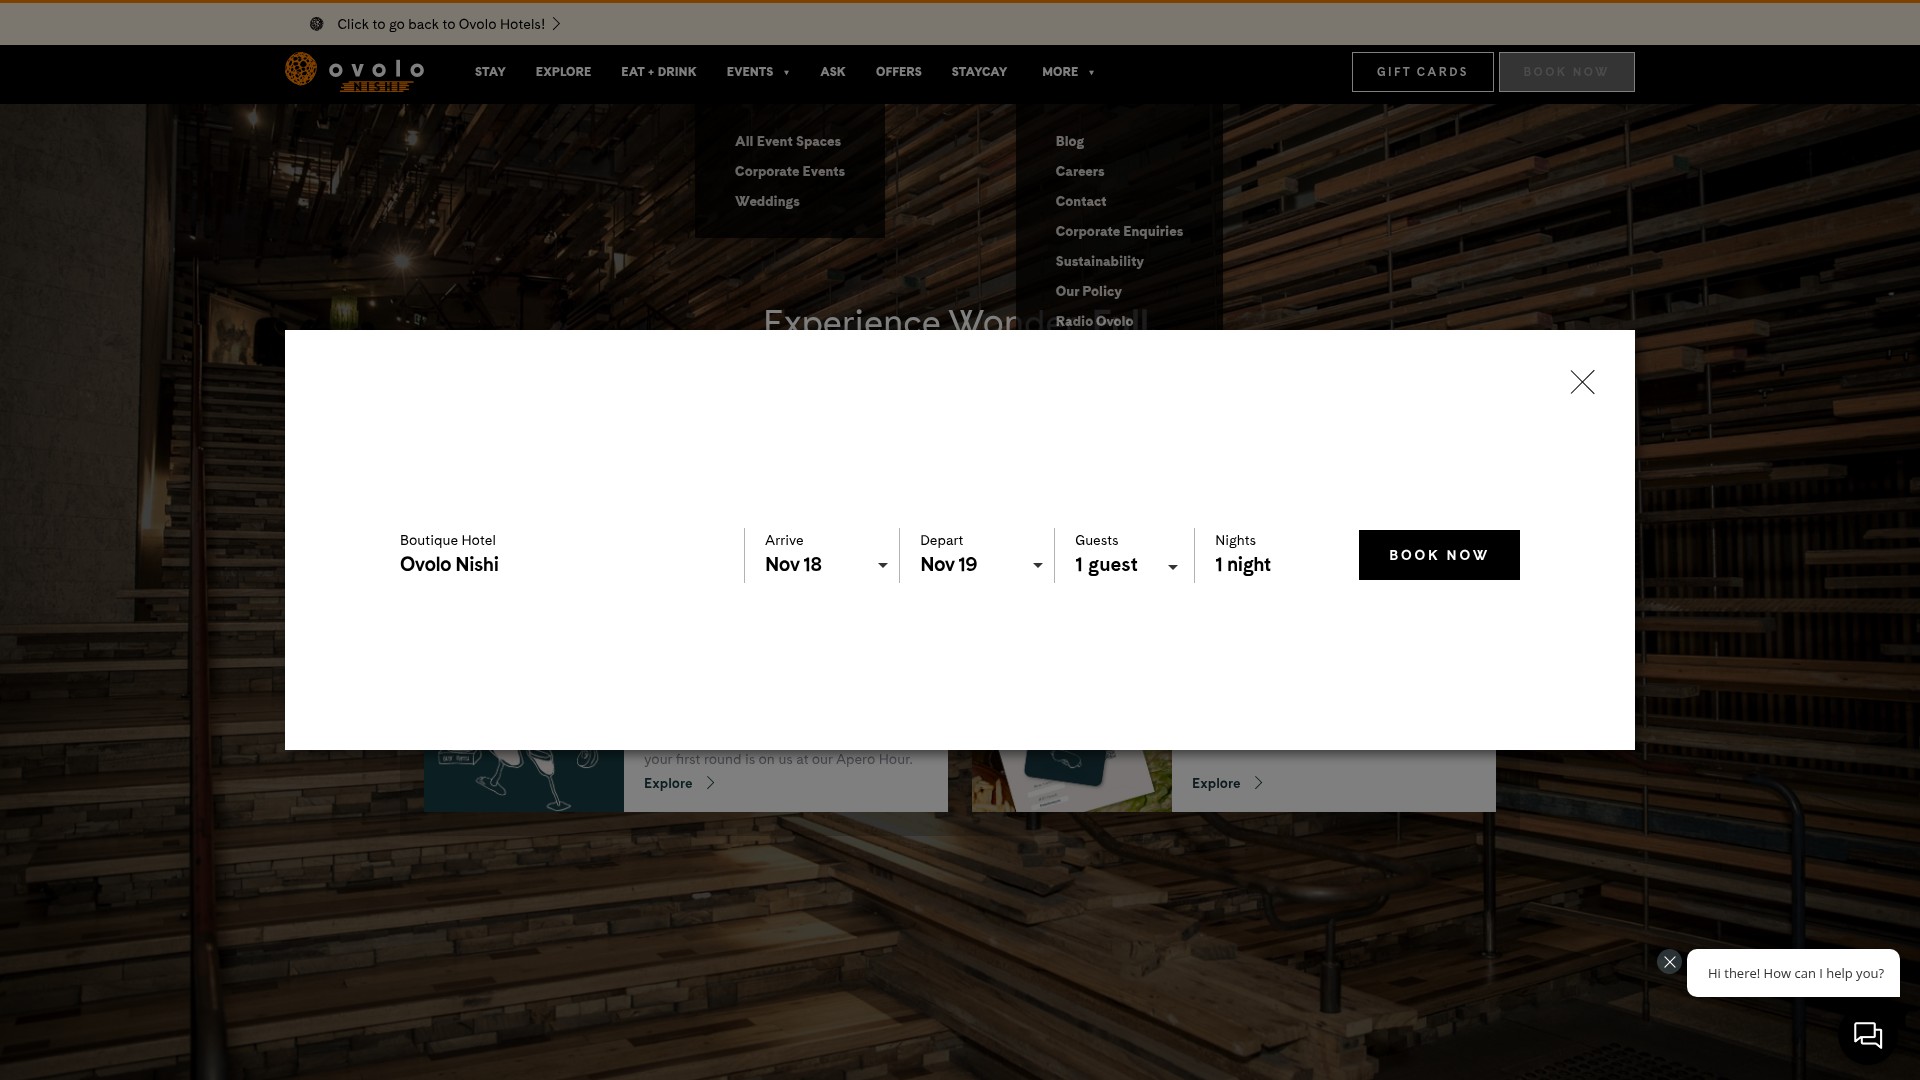This screenshot has width=1920, height=1080.
Task: Select Corporate Enquiries submenu item
Action: pos(1119,231)
